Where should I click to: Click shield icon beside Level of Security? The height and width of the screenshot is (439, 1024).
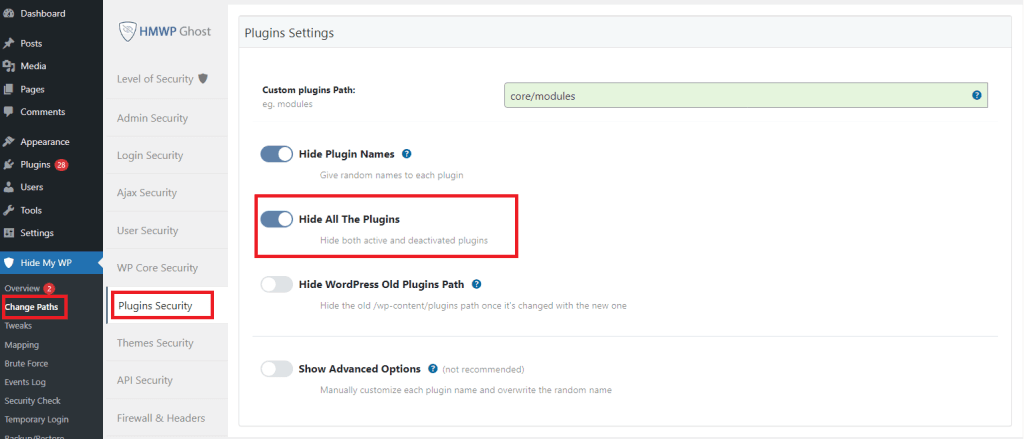[203, 79]
